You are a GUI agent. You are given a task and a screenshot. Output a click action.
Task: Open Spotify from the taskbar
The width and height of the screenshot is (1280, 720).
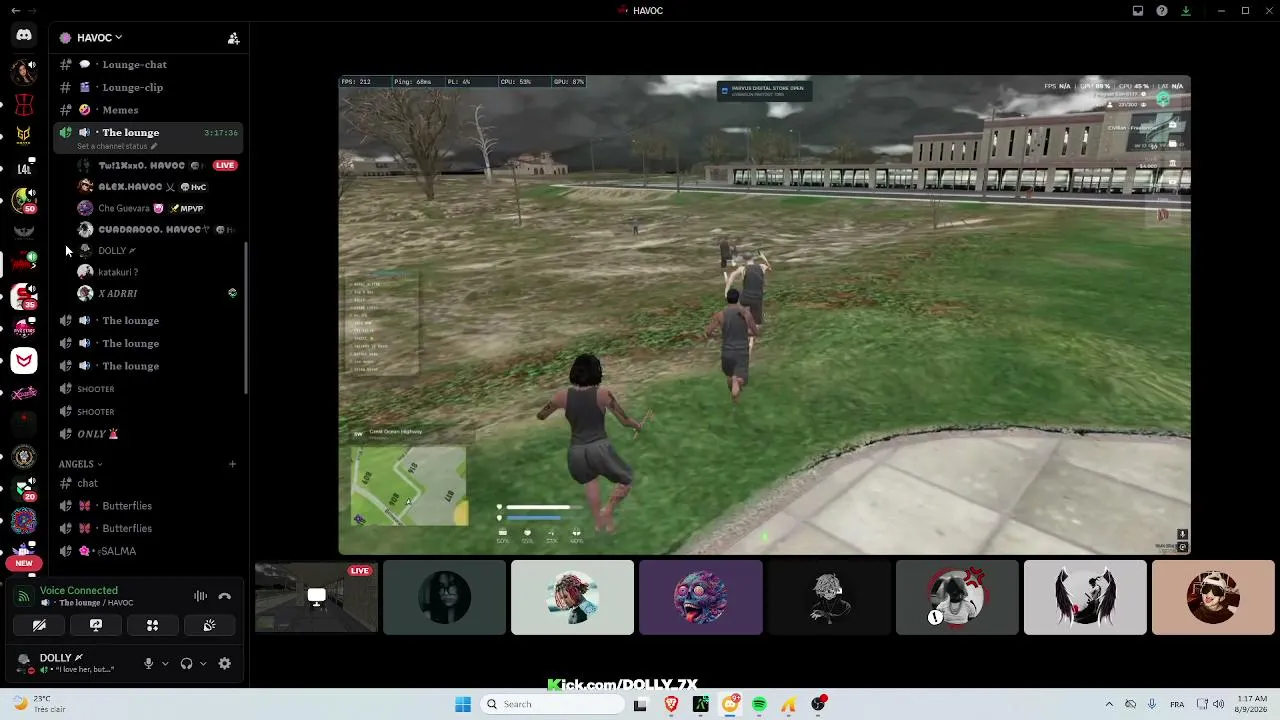(759, 704)
